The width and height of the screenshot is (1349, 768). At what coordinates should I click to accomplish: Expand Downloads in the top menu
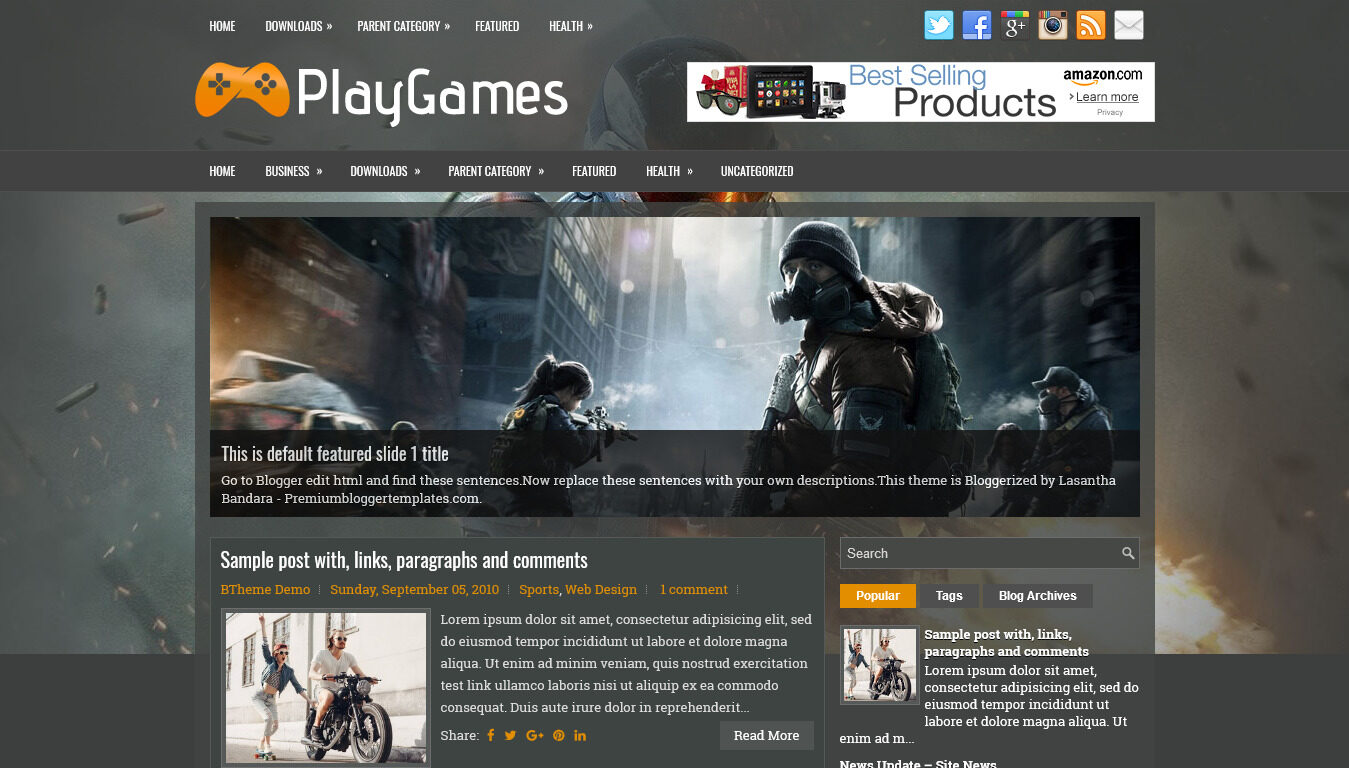pyautogui.click(x=298, y=26)
